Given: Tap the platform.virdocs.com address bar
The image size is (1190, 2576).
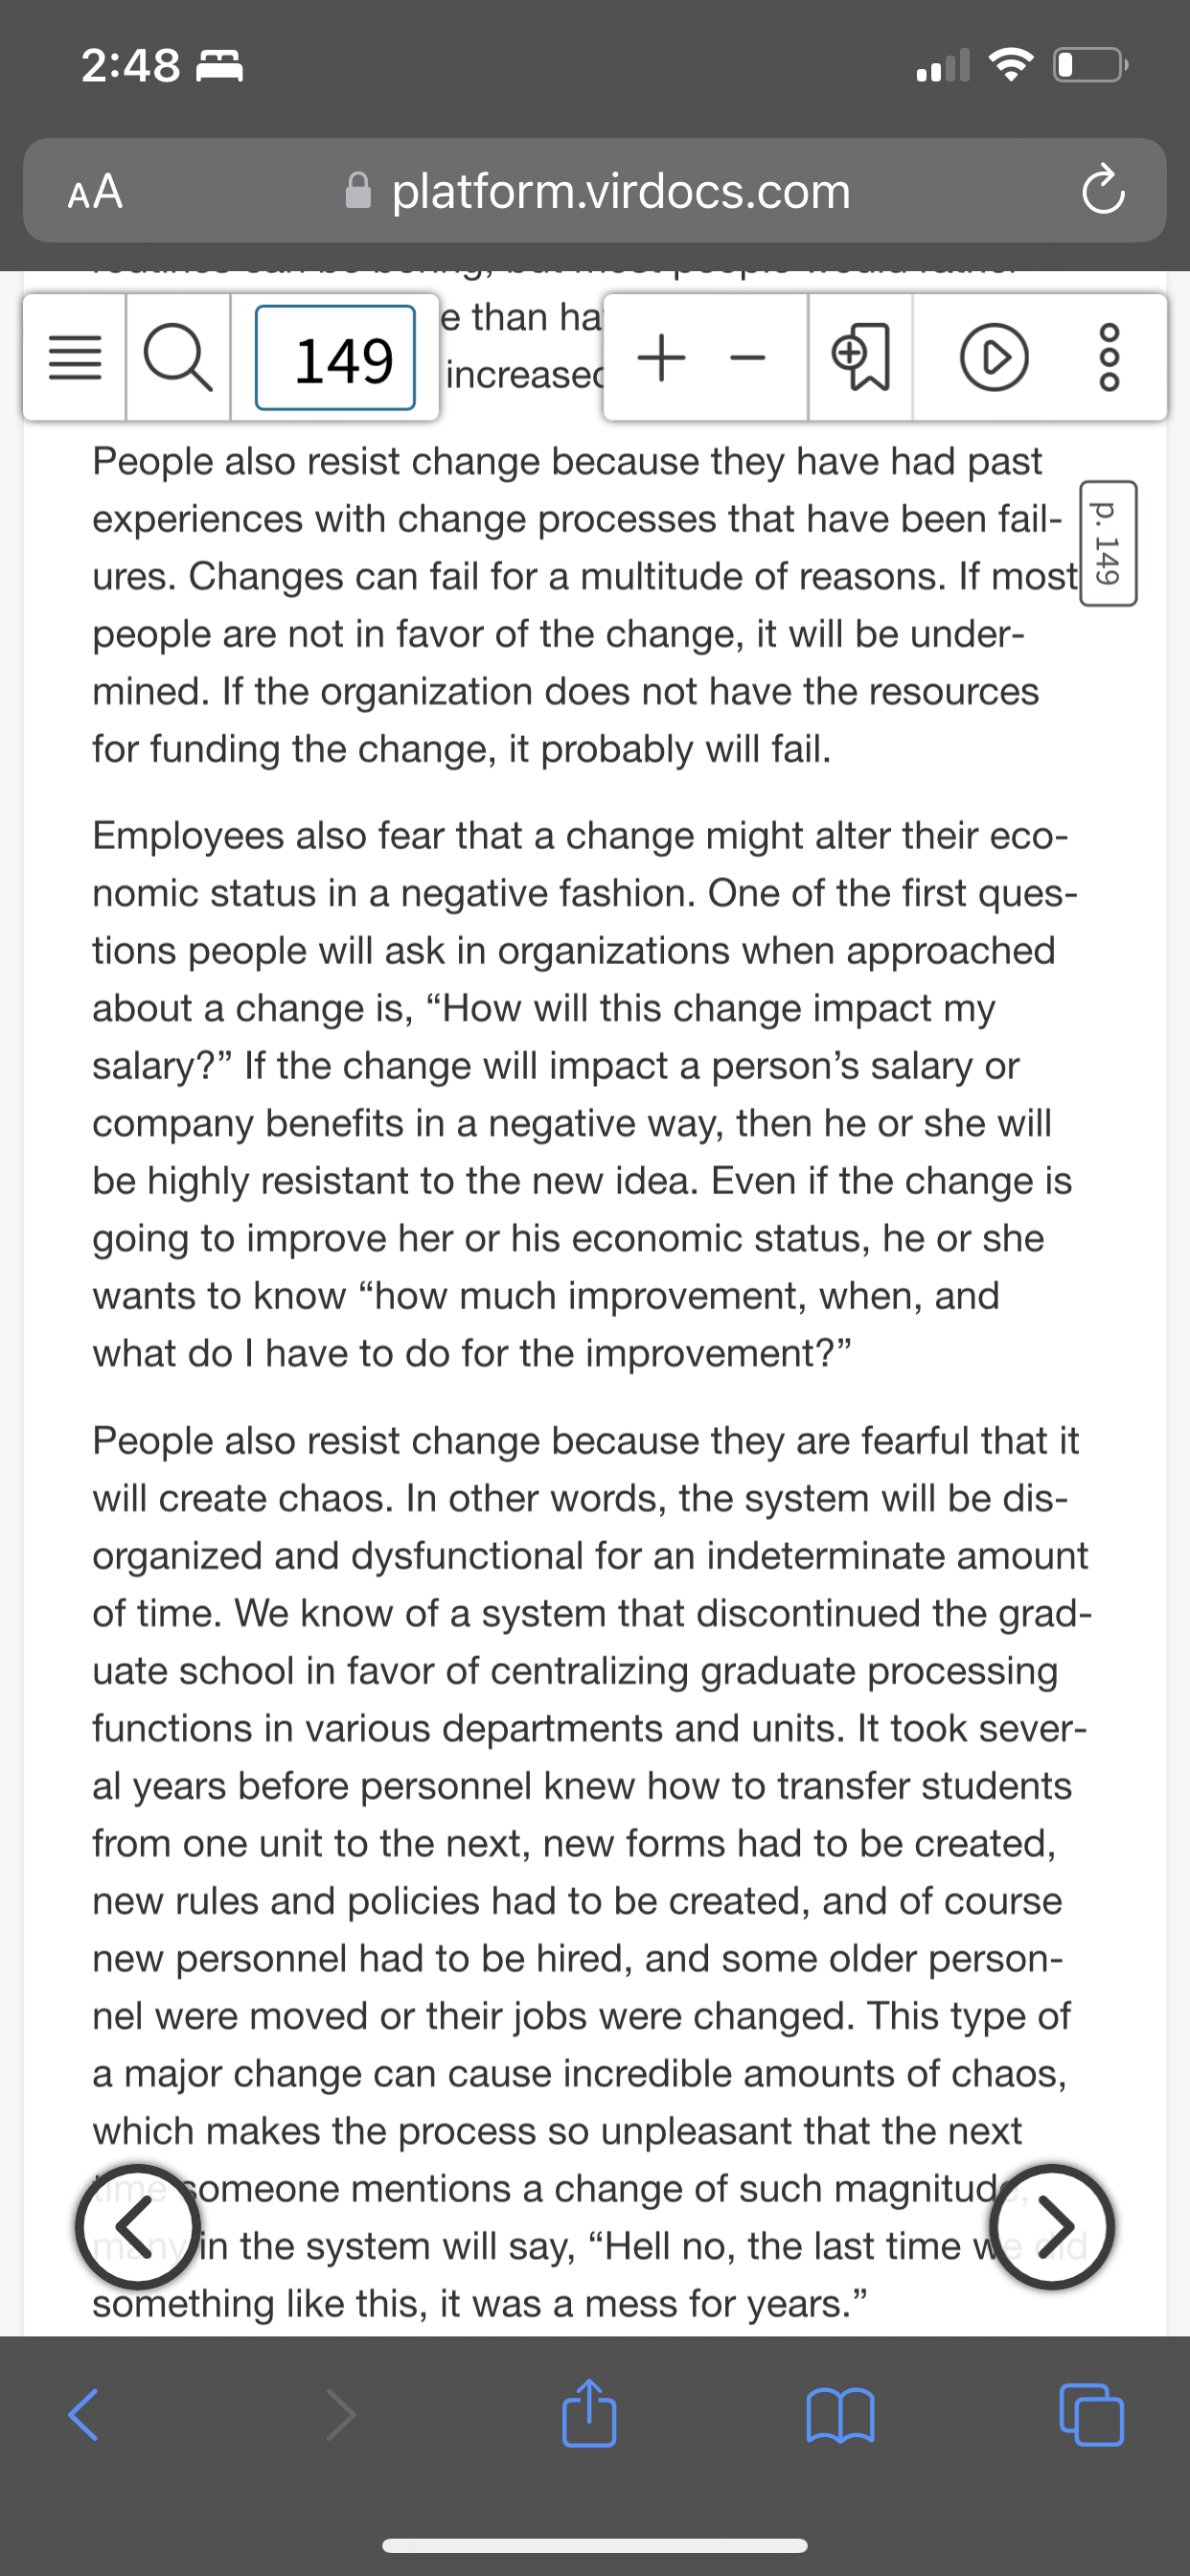Looking at the screenshot, I should click(x=595, y=190).
